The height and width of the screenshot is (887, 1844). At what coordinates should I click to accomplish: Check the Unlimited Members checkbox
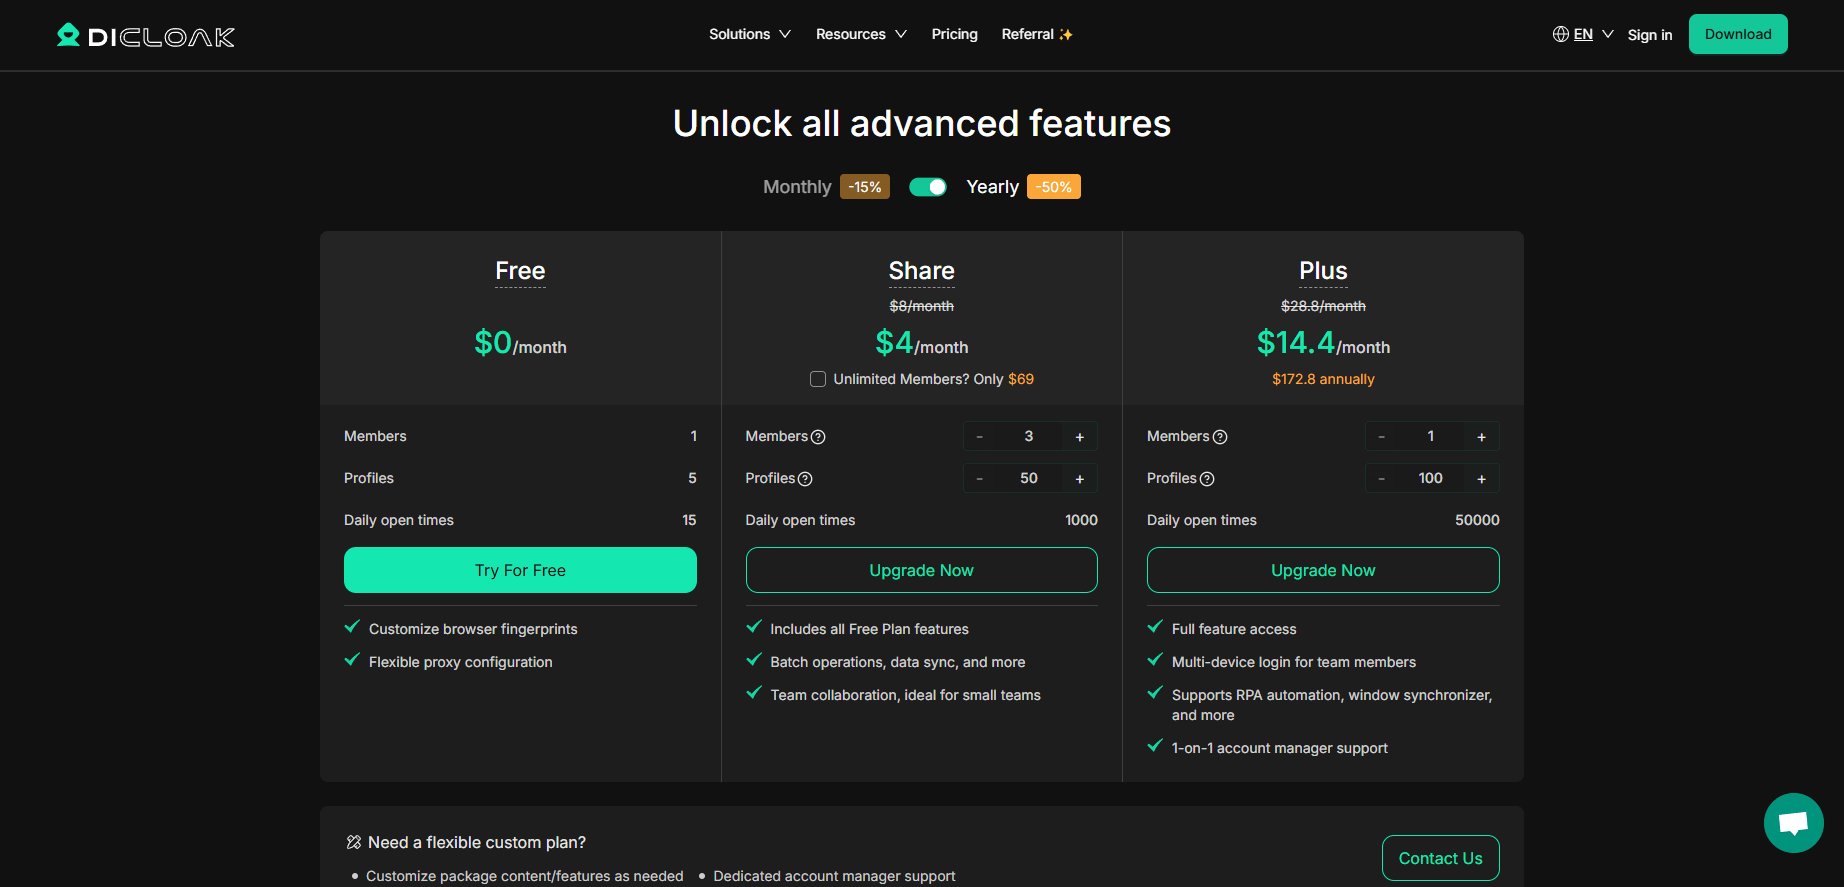(818, 379)
